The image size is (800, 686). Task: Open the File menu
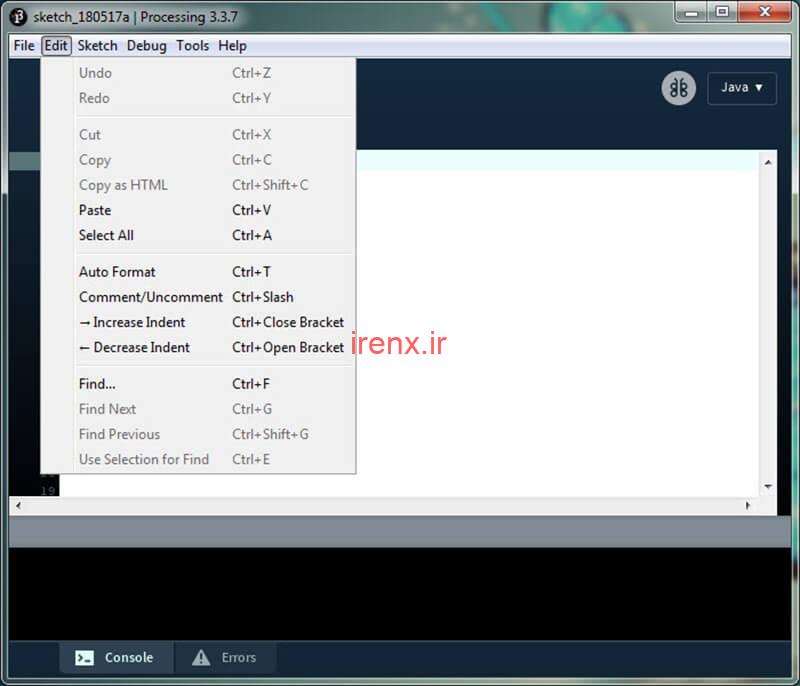click(24, 46)
